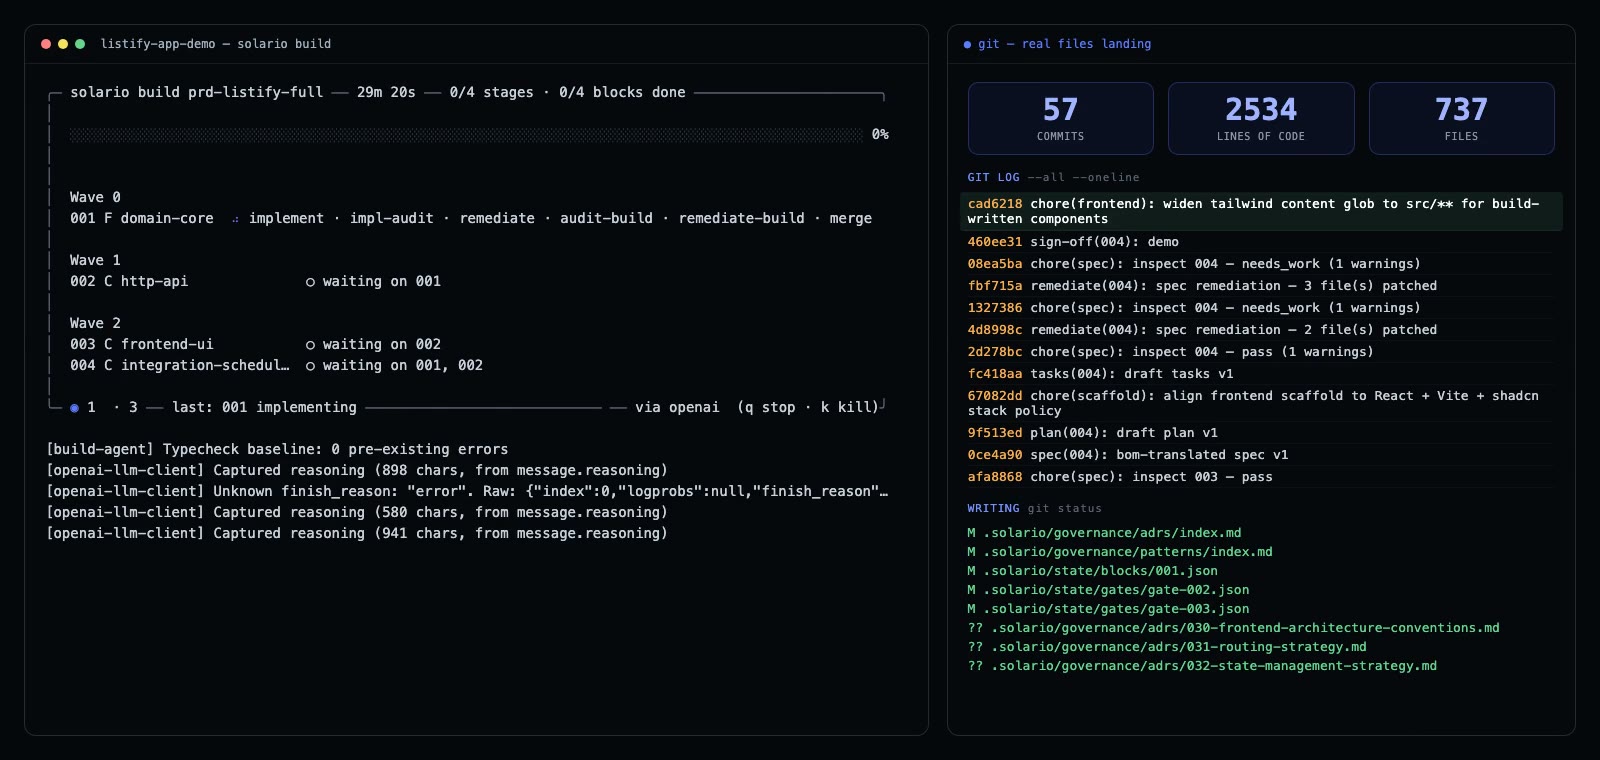Click the 'Unknown finish_reason' log line
Image resolution: width=1600 pixels, height=760 pixels.
click(x=467, y=491)
